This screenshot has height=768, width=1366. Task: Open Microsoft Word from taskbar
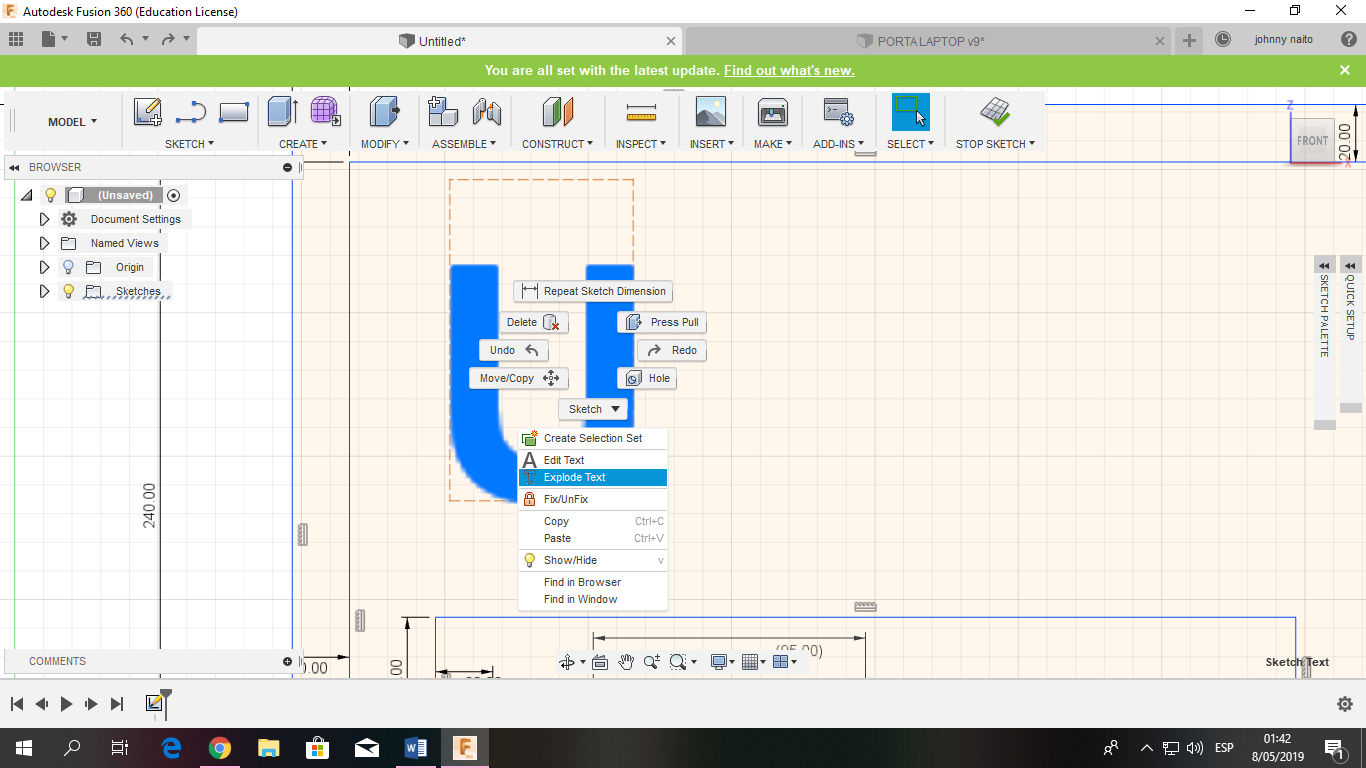(x=415, y=747)
